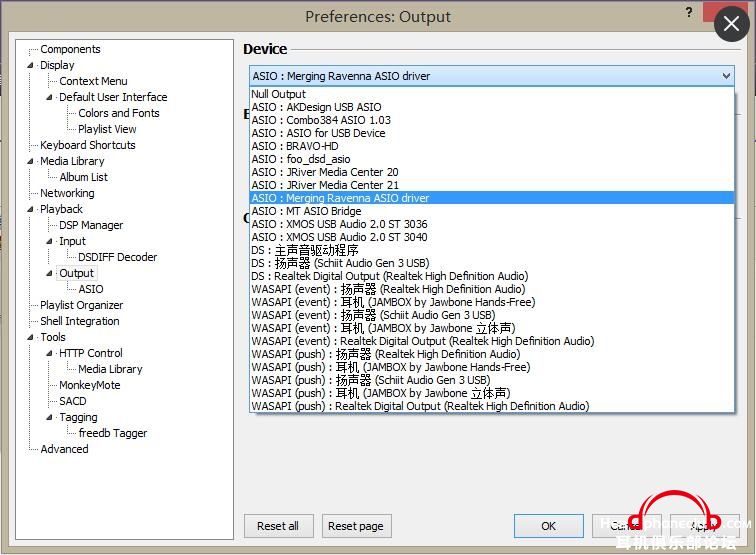Pick WASAPI (event) : 扬声器 Realtek High Definition Audio

coord(492,289)
